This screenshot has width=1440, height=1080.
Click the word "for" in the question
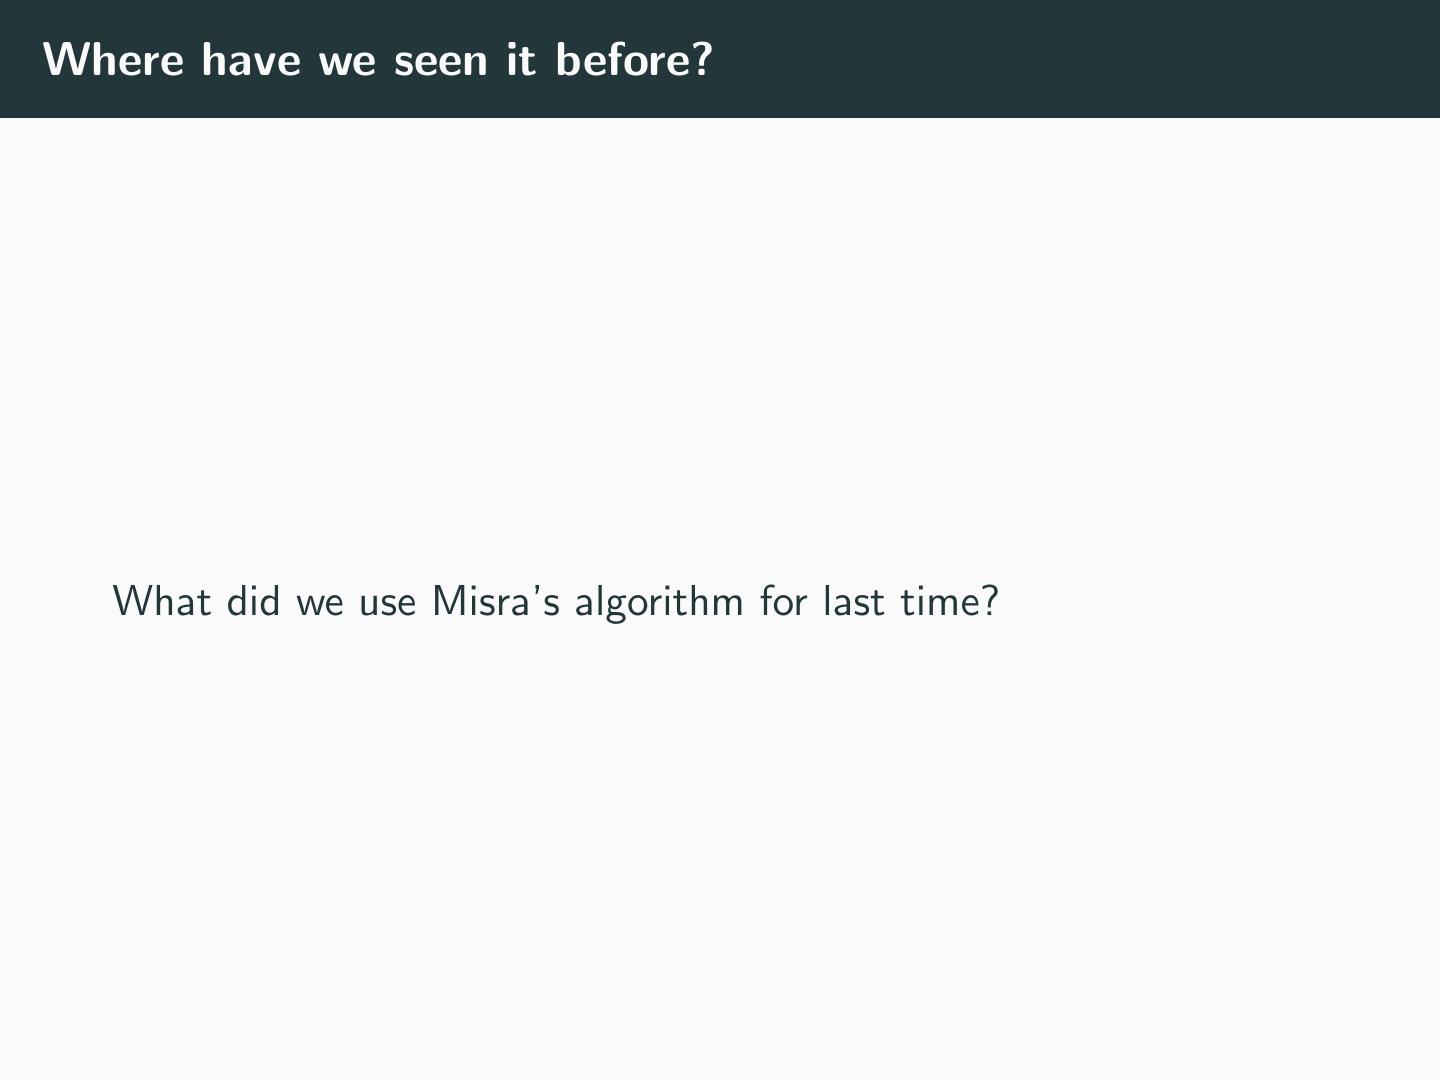[x=783, y=602]
